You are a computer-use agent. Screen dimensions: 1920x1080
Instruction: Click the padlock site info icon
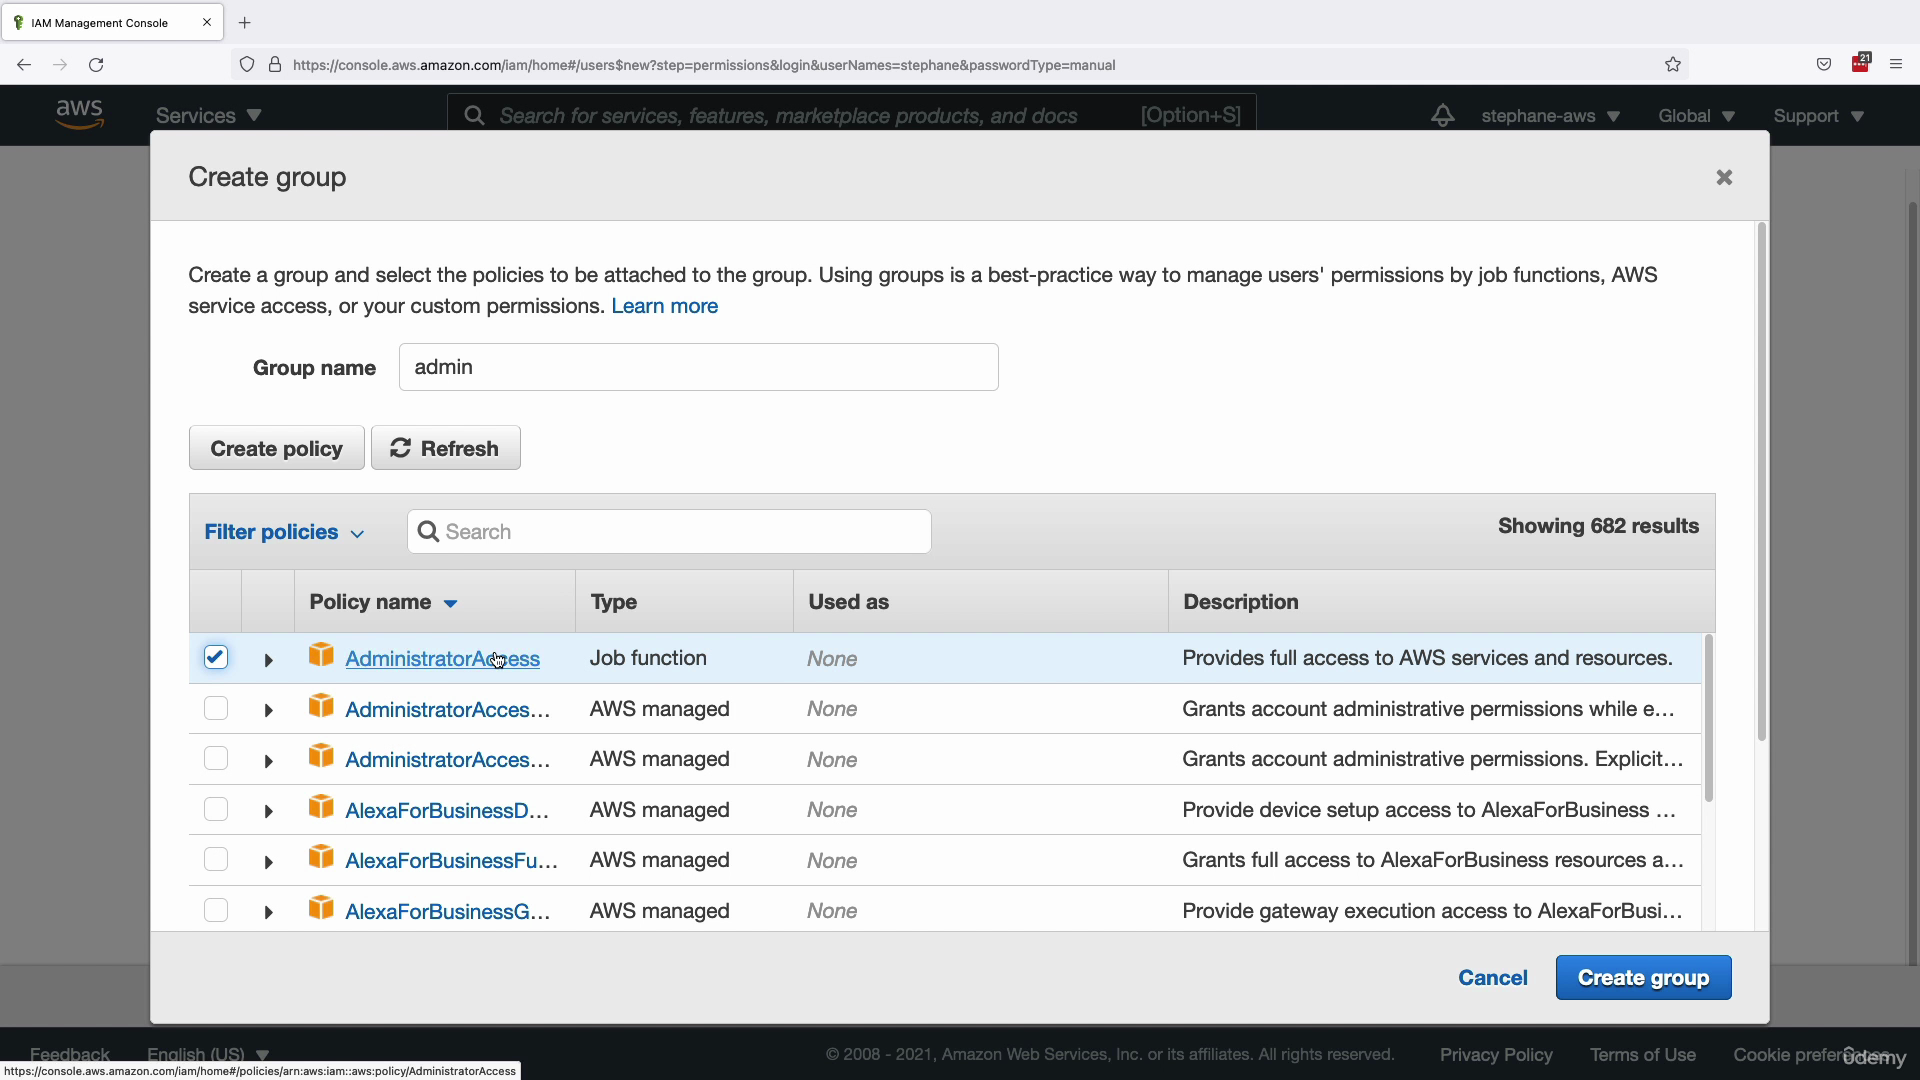pos(275,65)
